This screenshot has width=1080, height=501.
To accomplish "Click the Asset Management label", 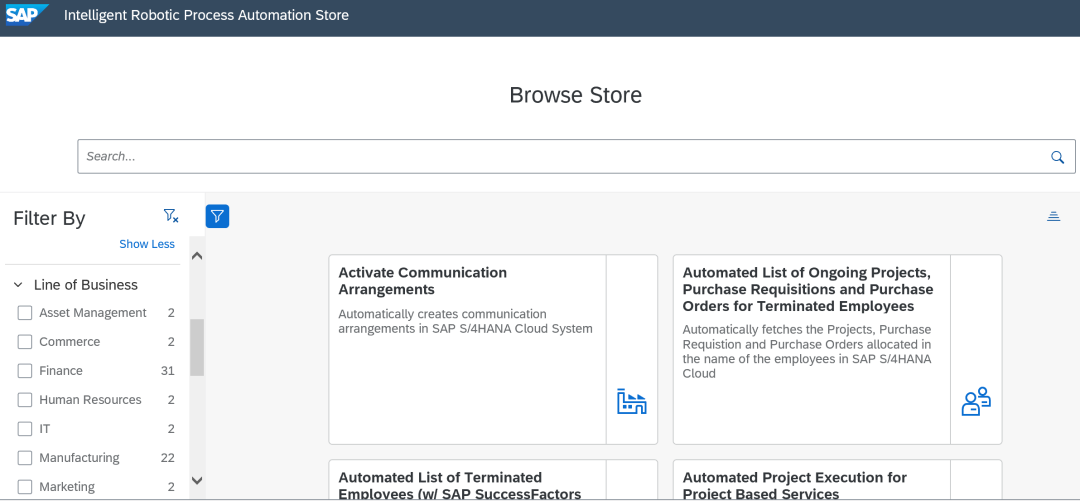I will pos(93,313).
